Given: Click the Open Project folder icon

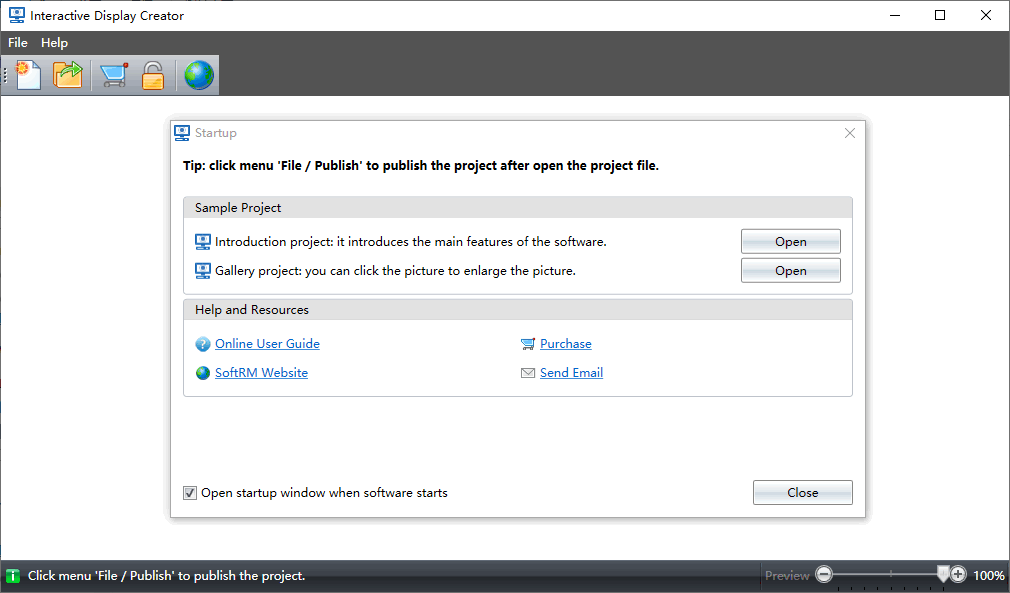Looking at the screenshot, I should pyautogui.click(x=68, y=75).
